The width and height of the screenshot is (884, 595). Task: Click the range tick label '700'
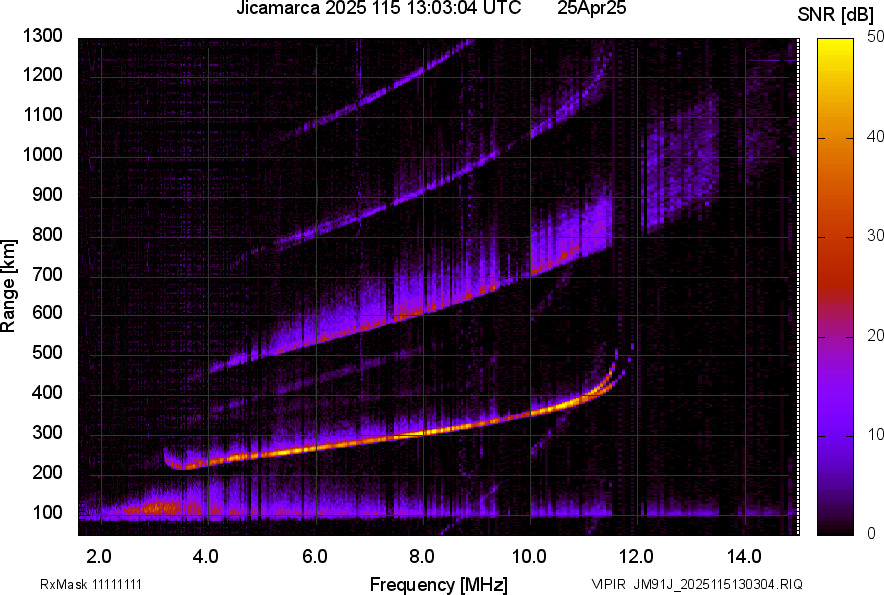pos(47,274)
